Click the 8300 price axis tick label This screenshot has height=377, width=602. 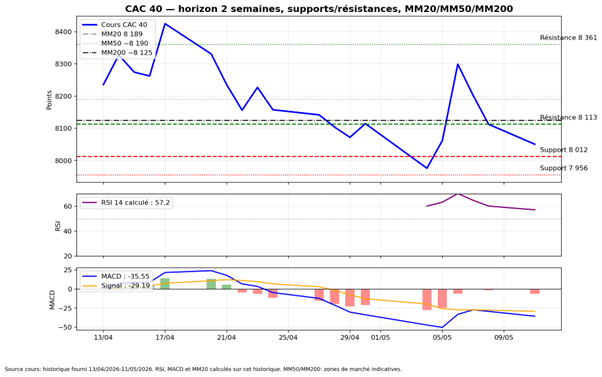click(x=63, y=64)
